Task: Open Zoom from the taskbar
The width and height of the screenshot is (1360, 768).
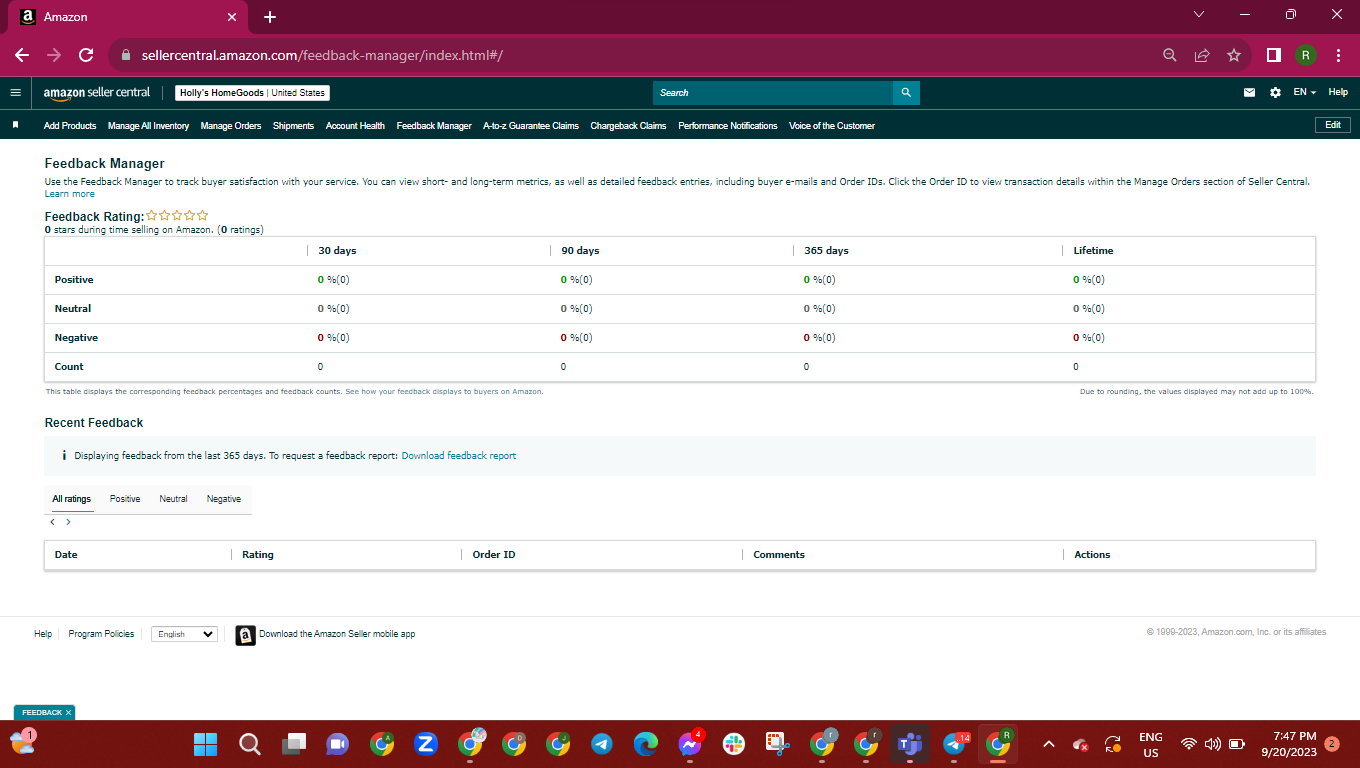Action: (x=426, y=744)
